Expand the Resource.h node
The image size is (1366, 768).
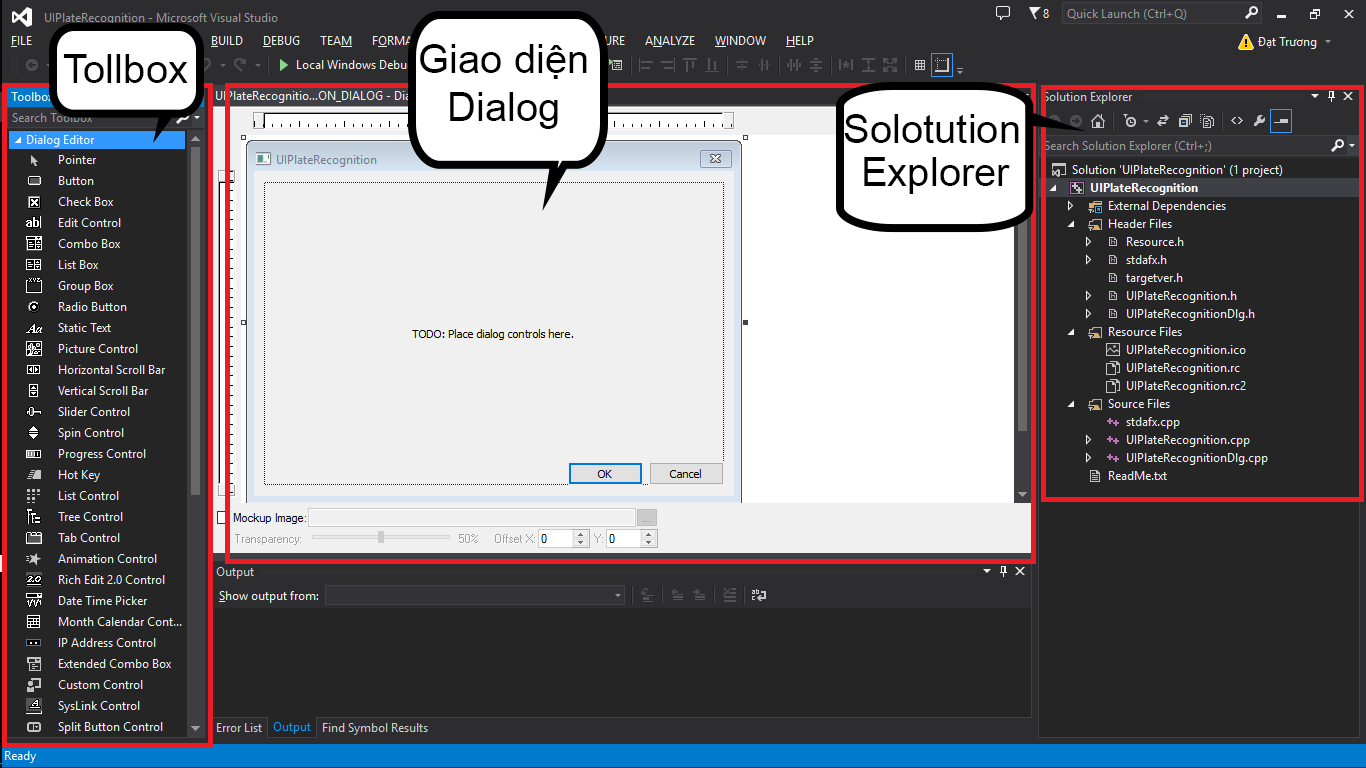(1088, 242)
